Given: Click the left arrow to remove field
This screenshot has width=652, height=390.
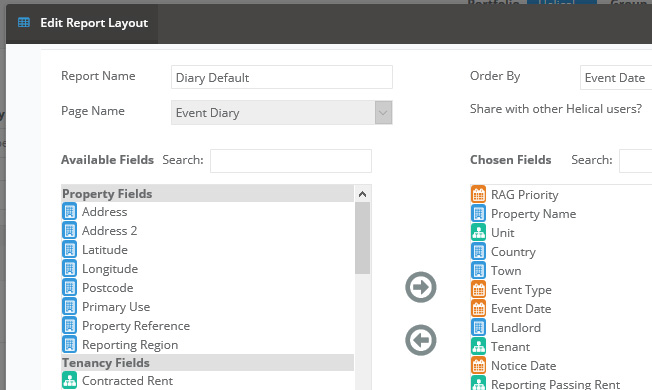Looking at the screenshot, I should [x=421, y=340].
